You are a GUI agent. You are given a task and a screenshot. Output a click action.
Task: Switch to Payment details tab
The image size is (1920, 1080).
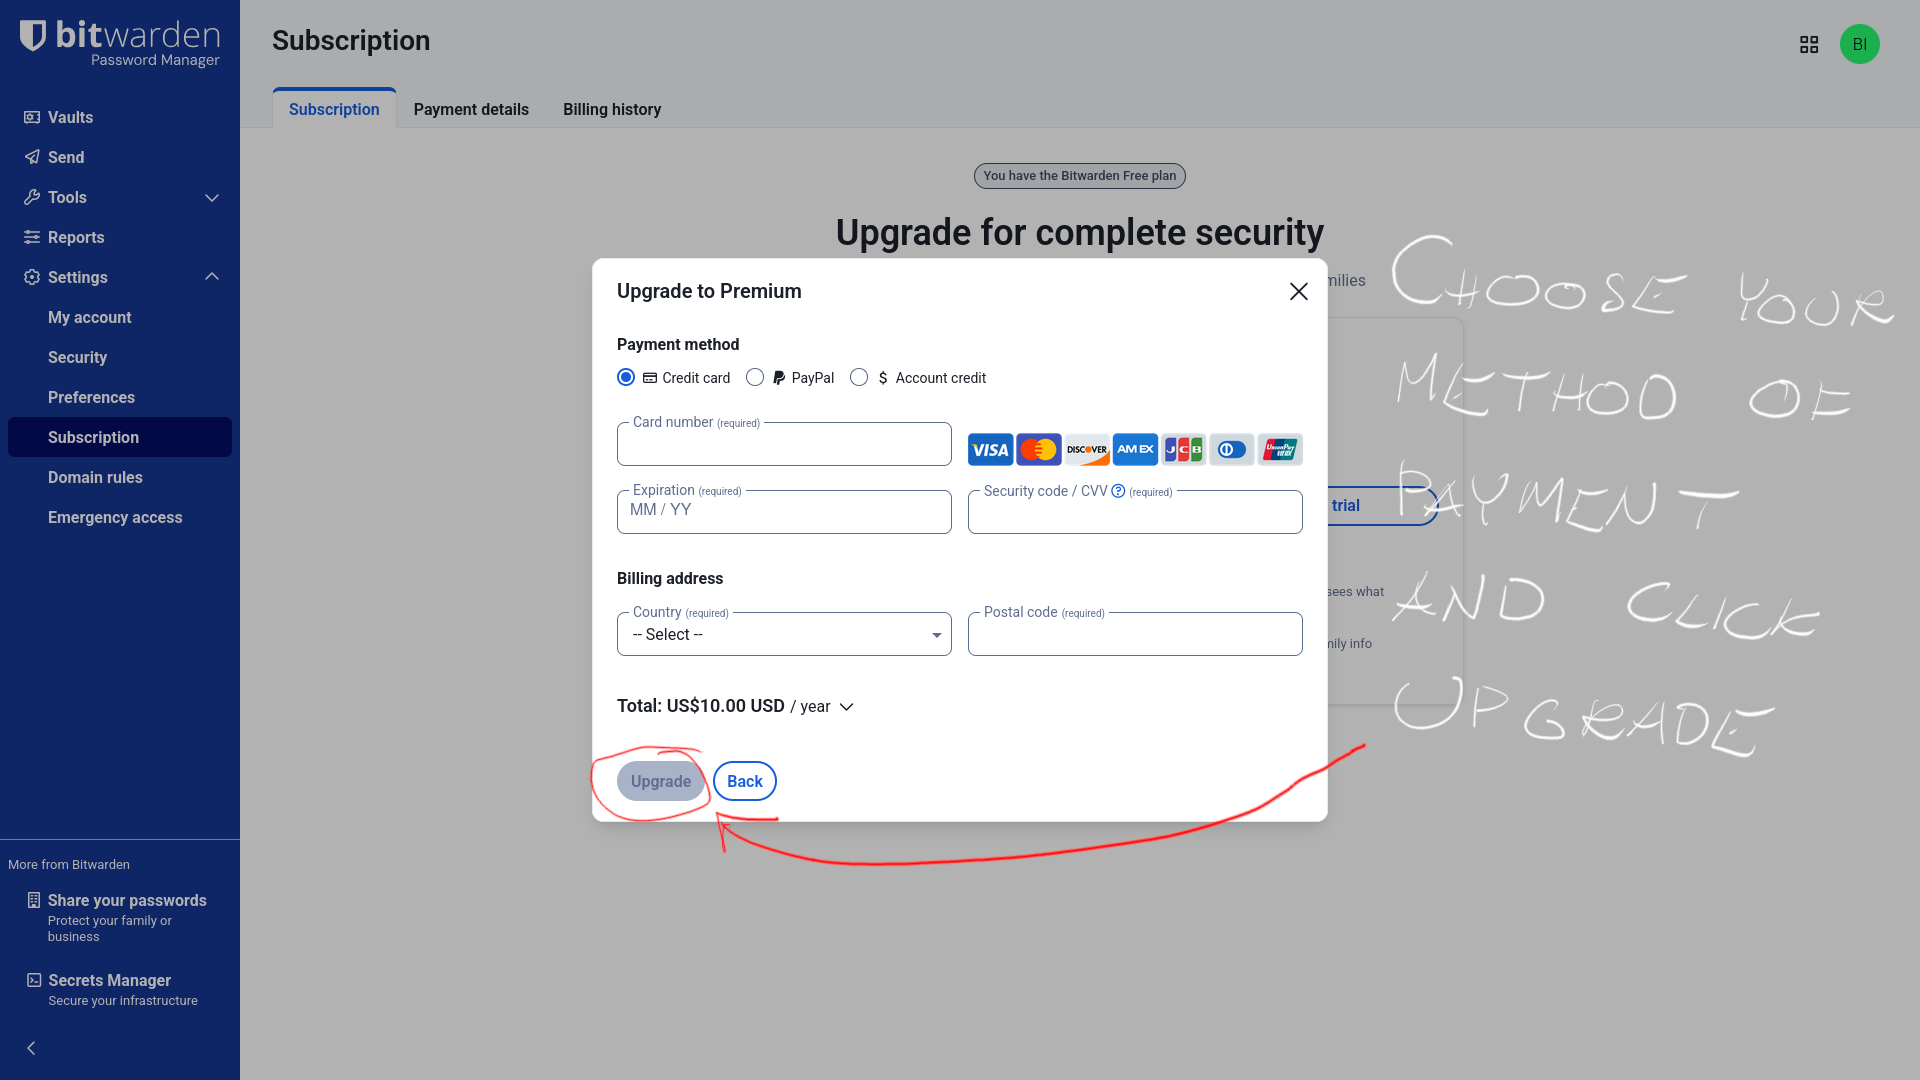471,109
